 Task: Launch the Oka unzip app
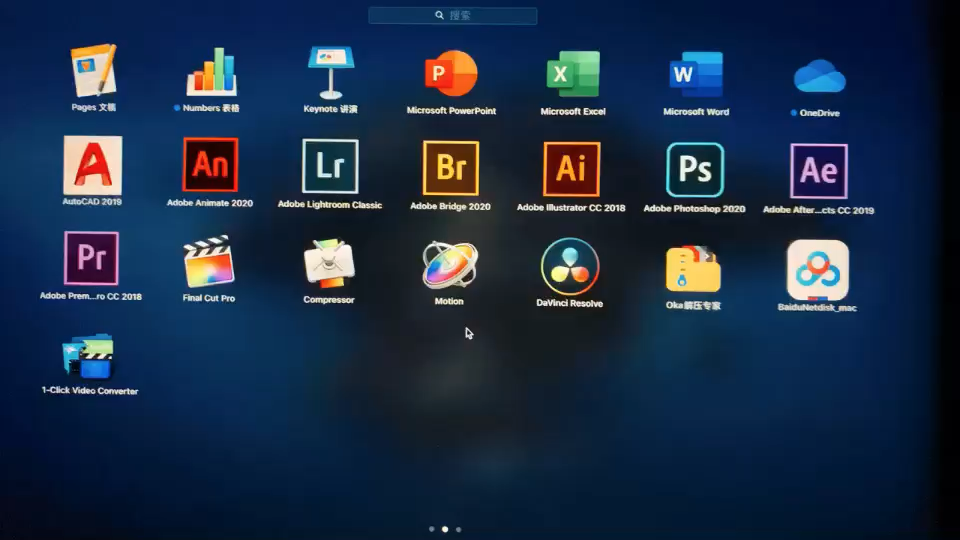(693, 269)
